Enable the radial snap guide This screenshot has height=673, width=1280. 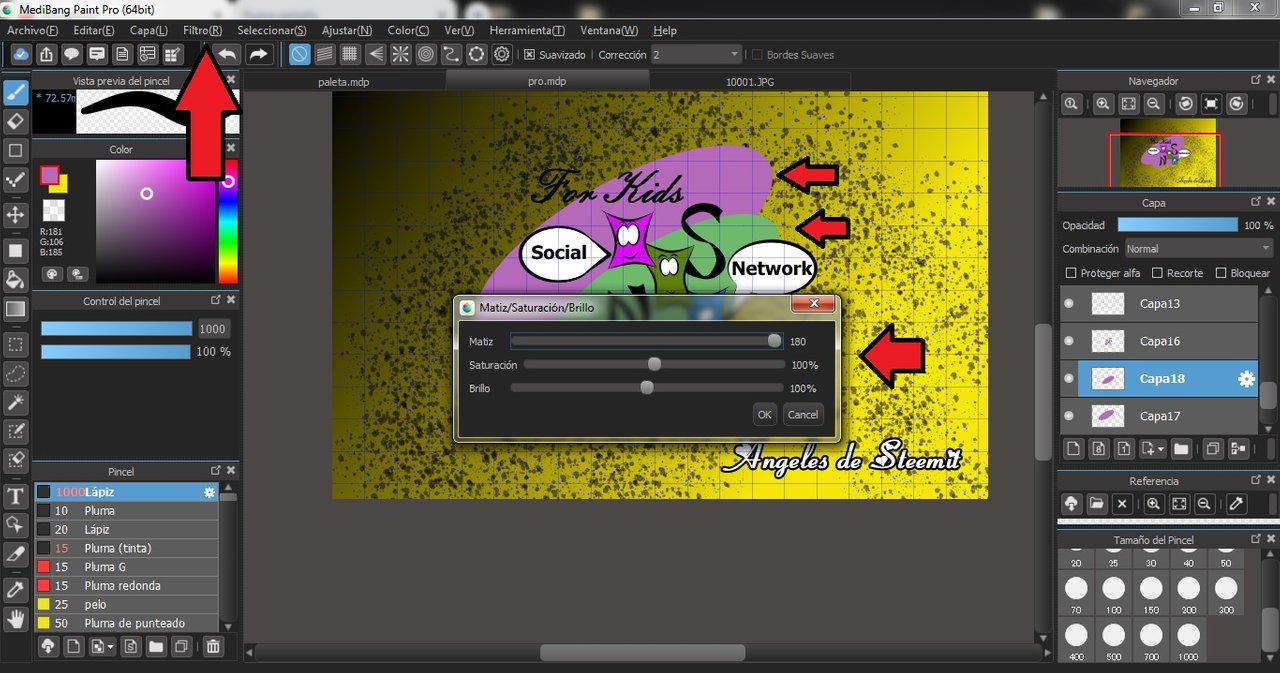(400, 54)
